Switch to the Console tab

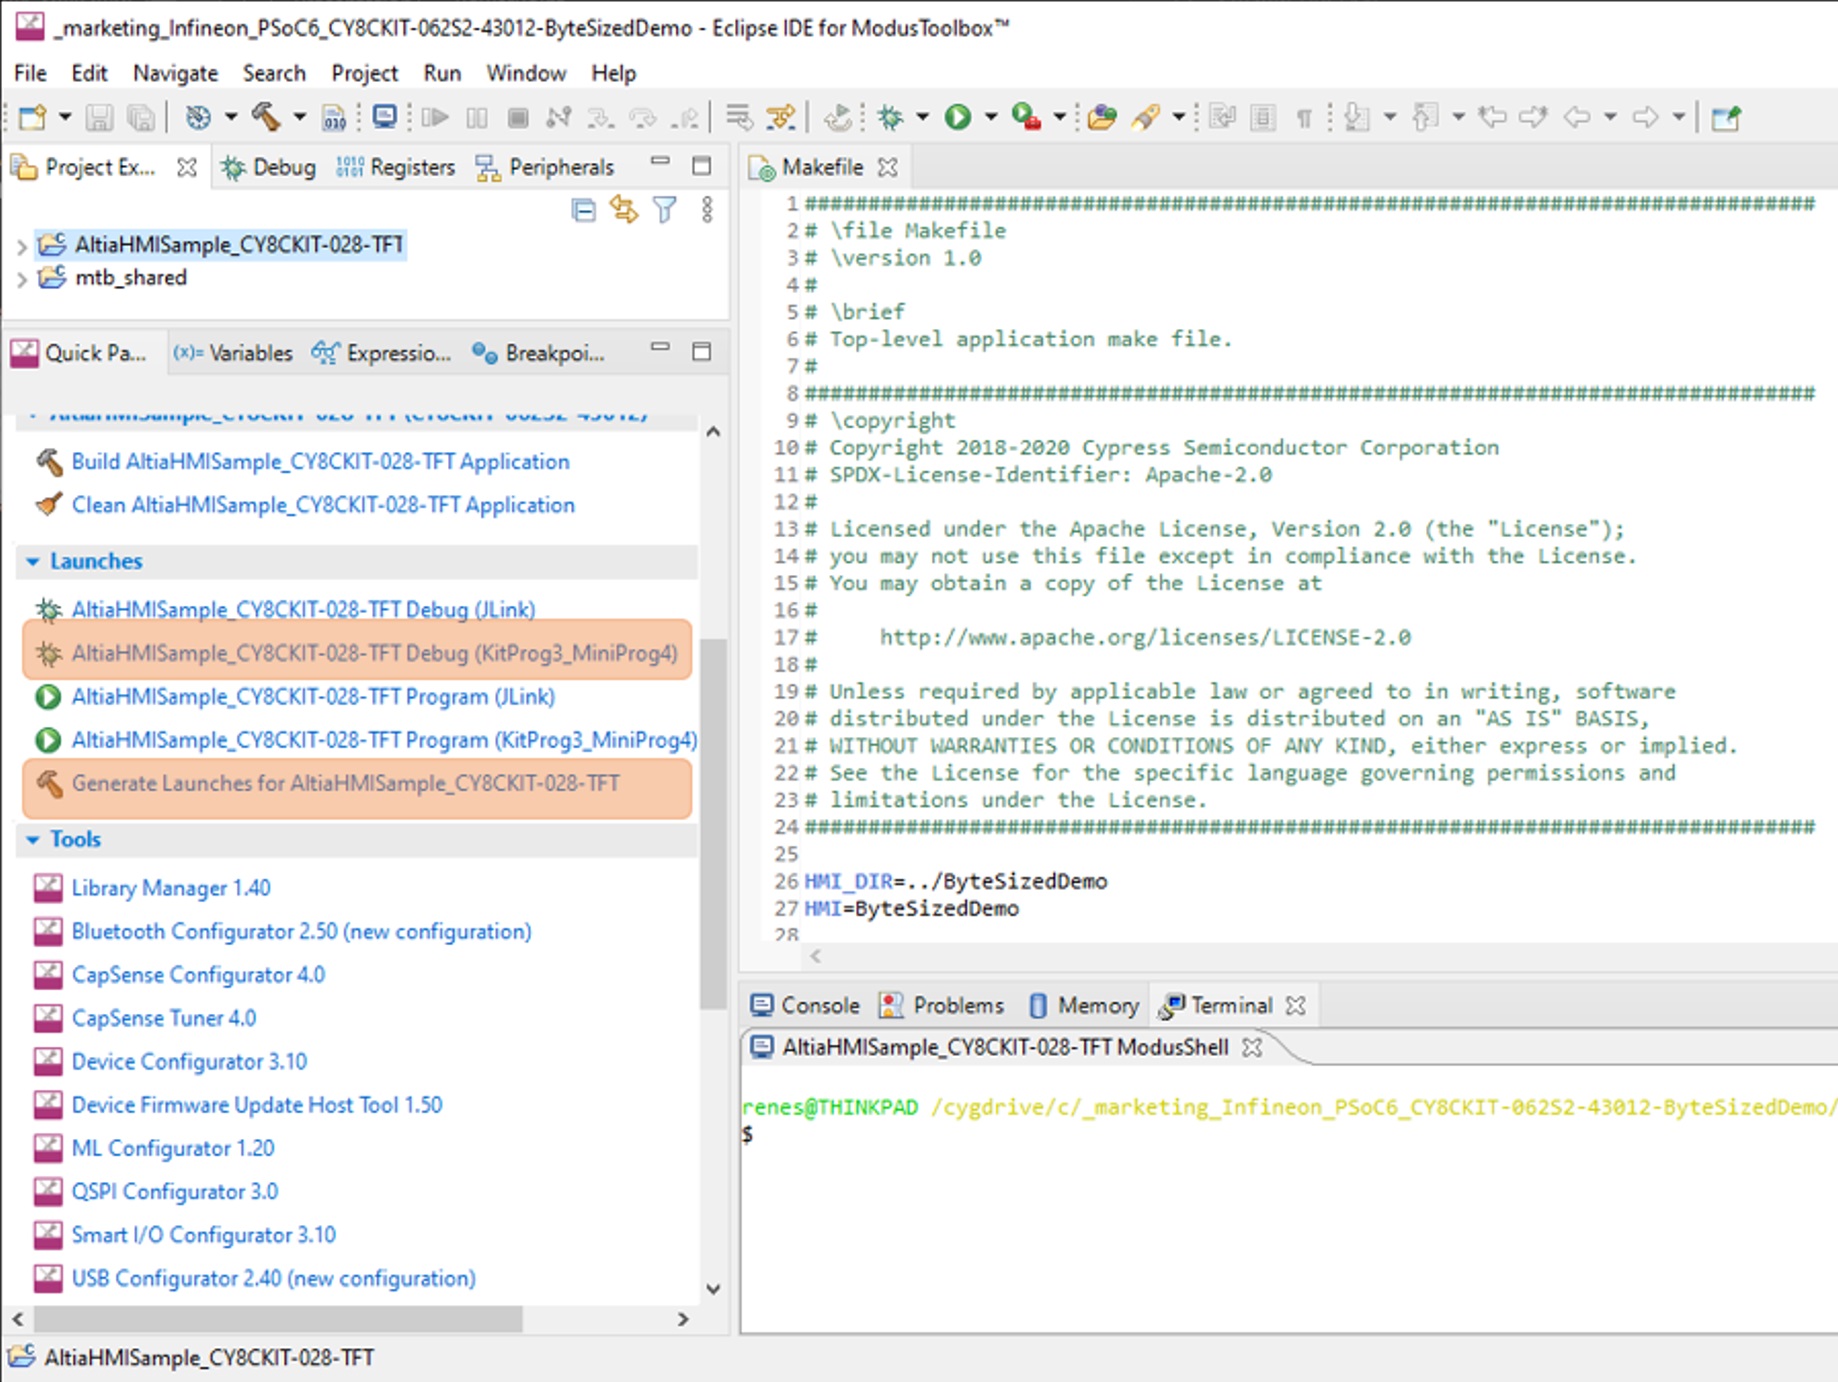click(x=805, y=1005)
